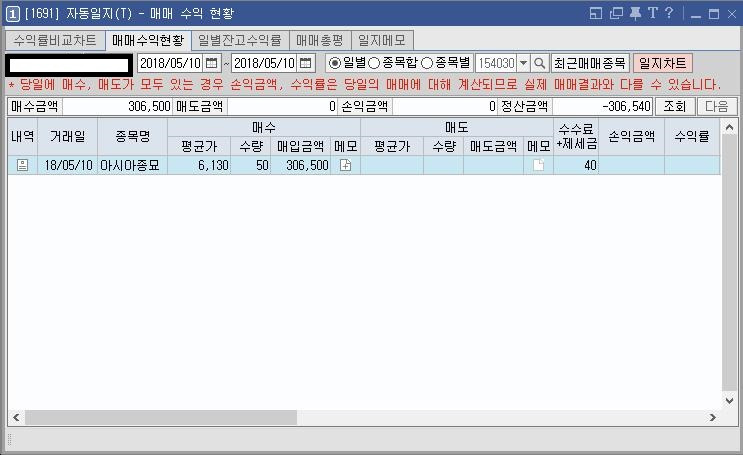743x455 pixels.
Task: Select the 아시아종묘 stock name cell
Action: point(133,165)
